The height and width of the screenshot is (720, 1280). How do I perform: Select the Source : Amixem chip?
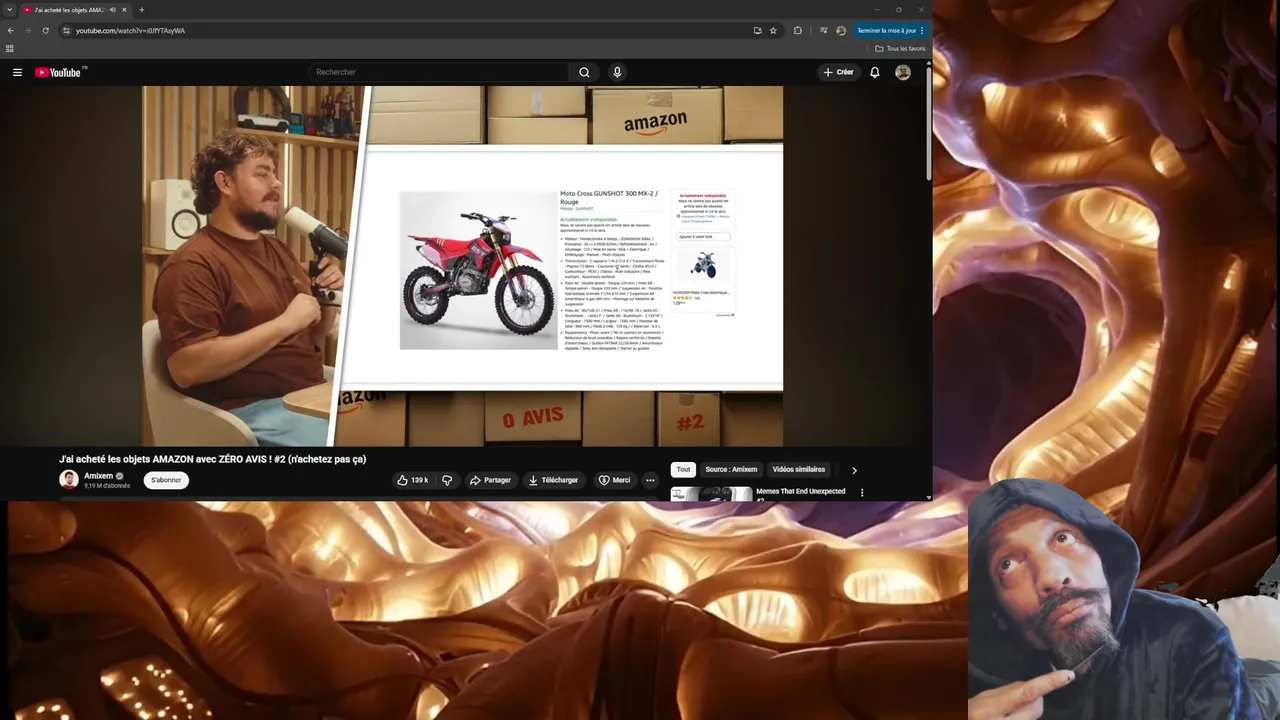pos(731,469)
